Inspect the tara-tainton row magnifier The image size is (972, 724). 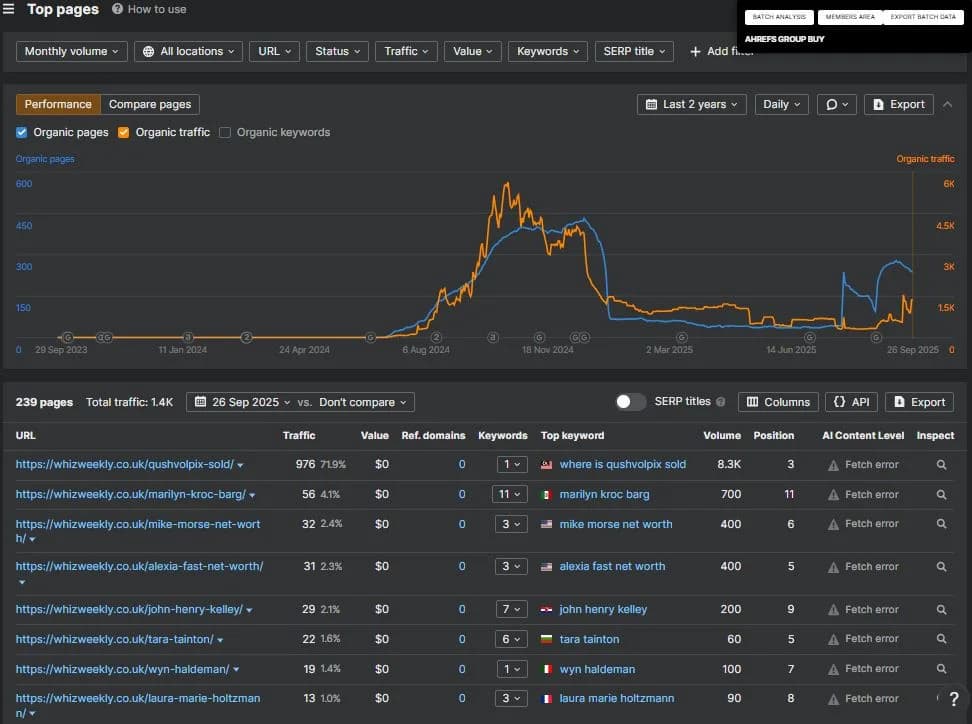click(941, 638)
